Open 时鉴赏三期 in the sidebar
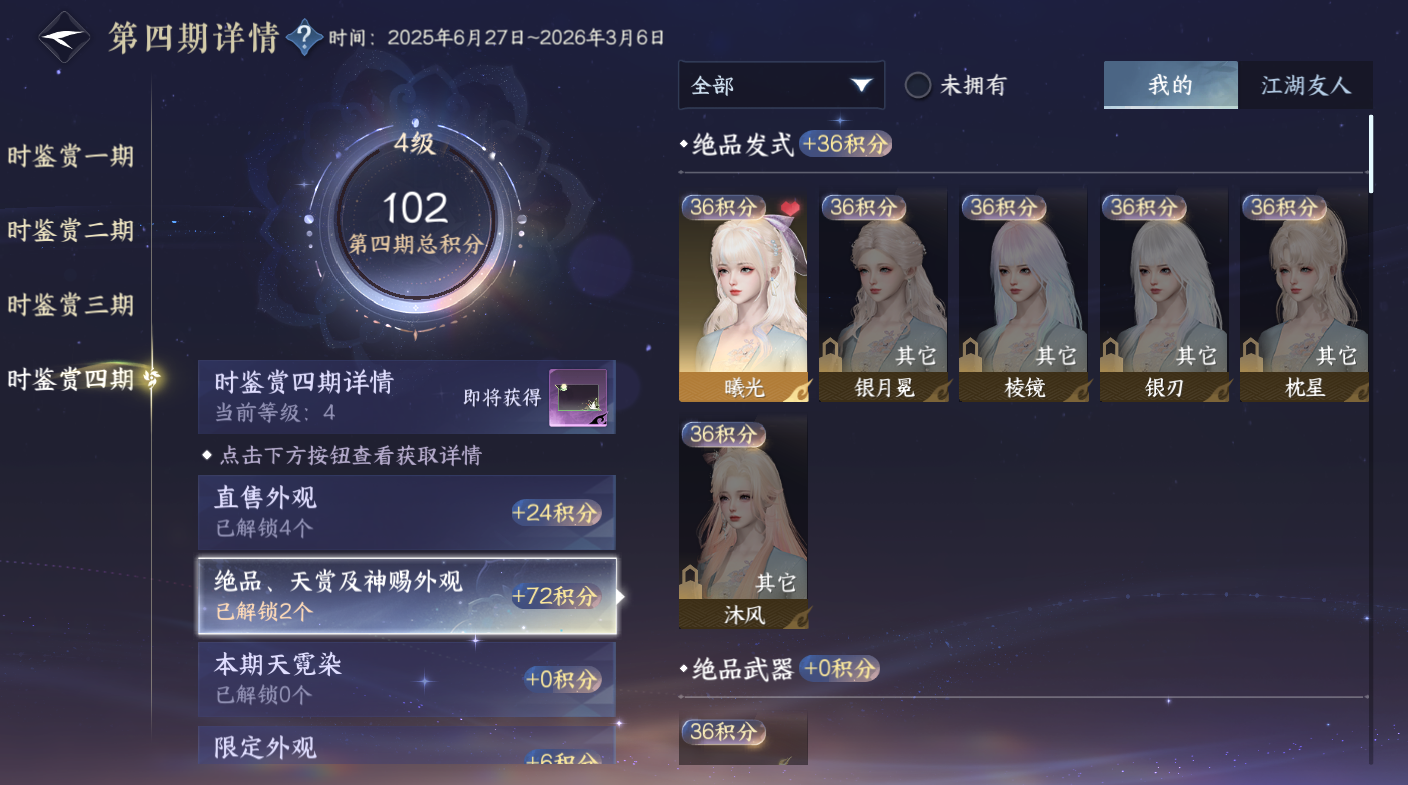 point(71,305)
